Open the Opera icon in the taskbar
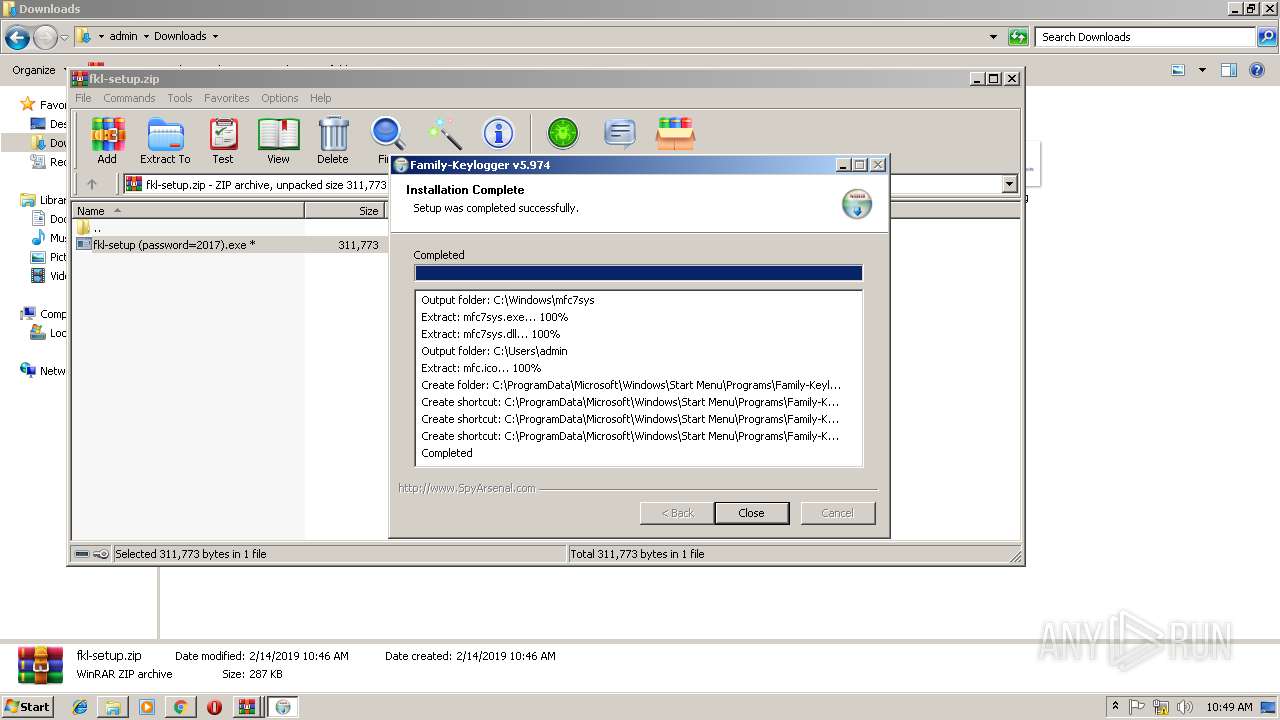This screenshot has height=720, width=1280. [214, 707]
